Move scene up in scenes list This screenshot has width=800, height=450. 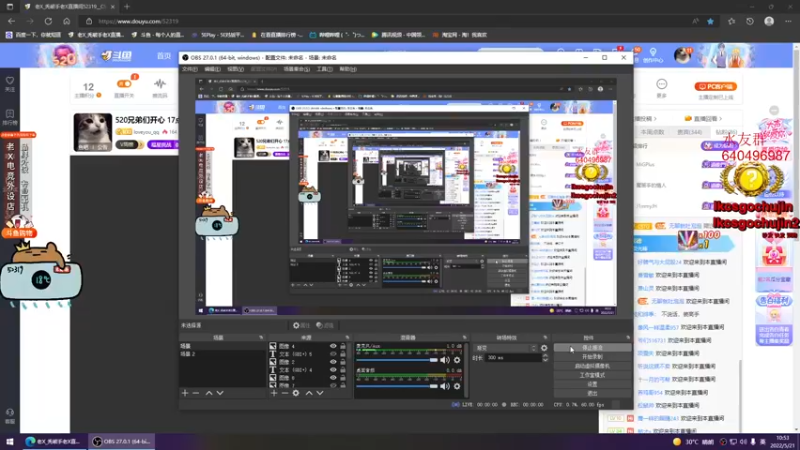point(209,393)
